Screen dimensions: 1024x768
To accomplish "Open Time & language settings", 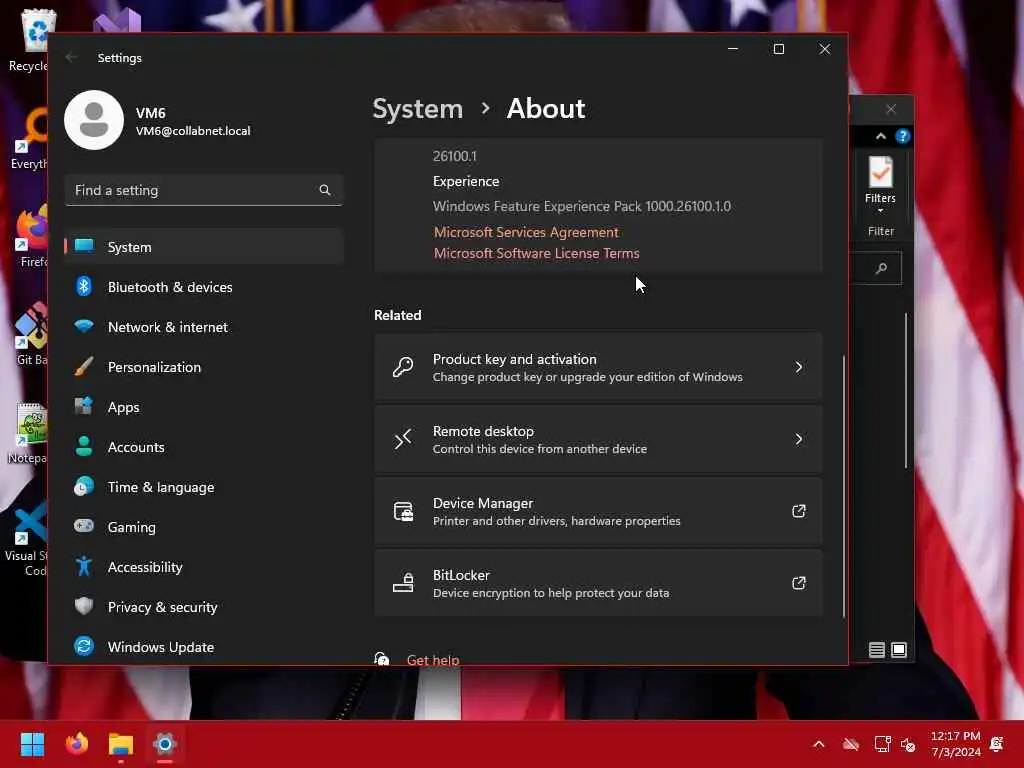I will (x=204, y=487).
